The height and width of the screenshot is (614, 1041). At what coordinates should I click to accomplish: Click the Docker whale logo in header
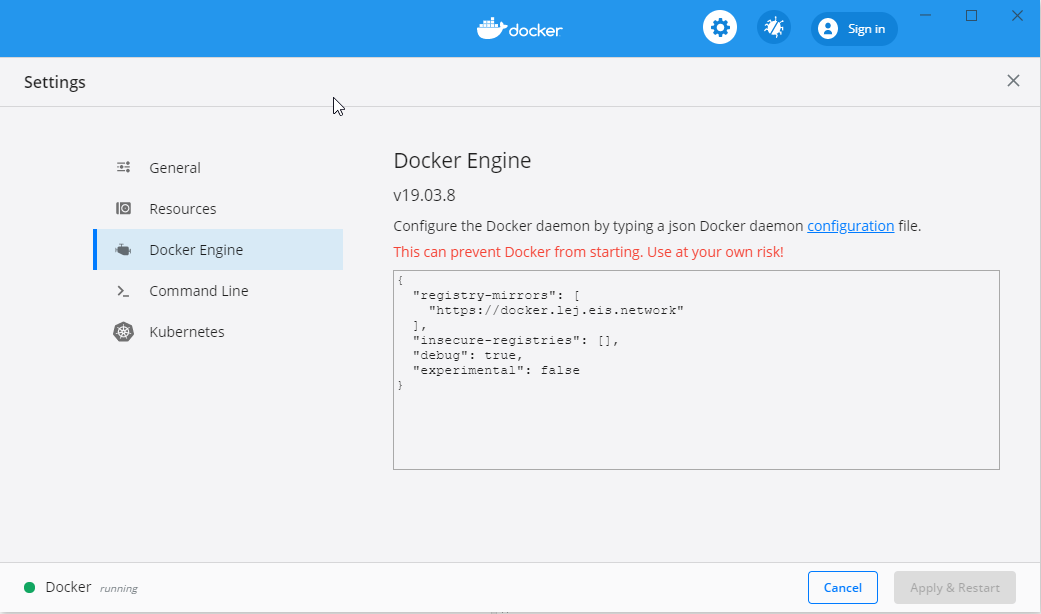pyautogui.click(x=491, y=28)
